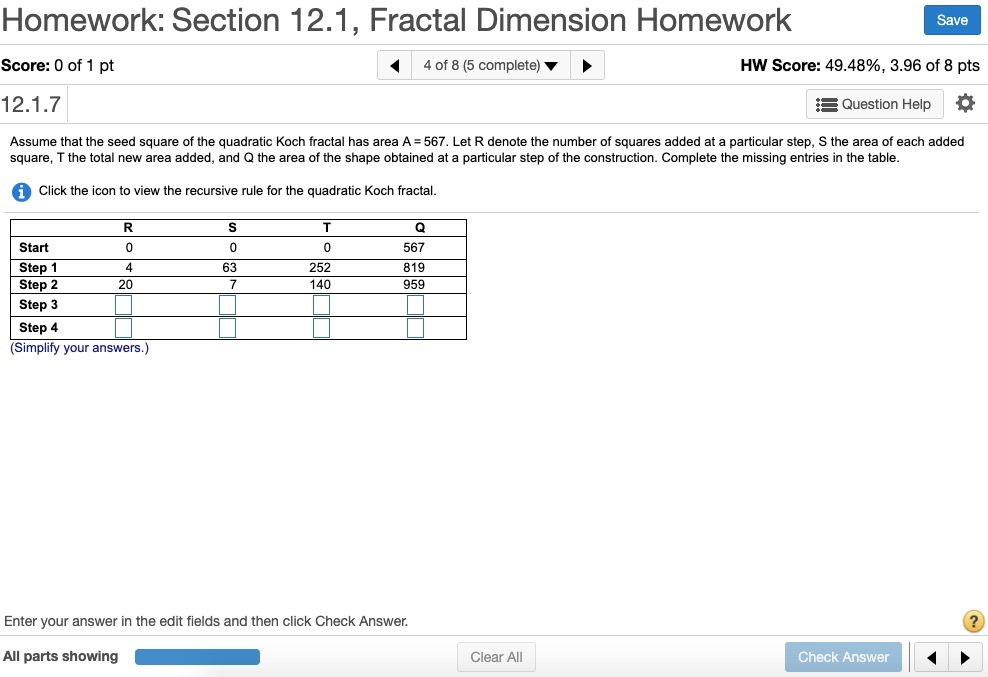988x677 pixels.
Task: Click the blue information icon for the recursive rule
Action: click(x=21, y=192)
